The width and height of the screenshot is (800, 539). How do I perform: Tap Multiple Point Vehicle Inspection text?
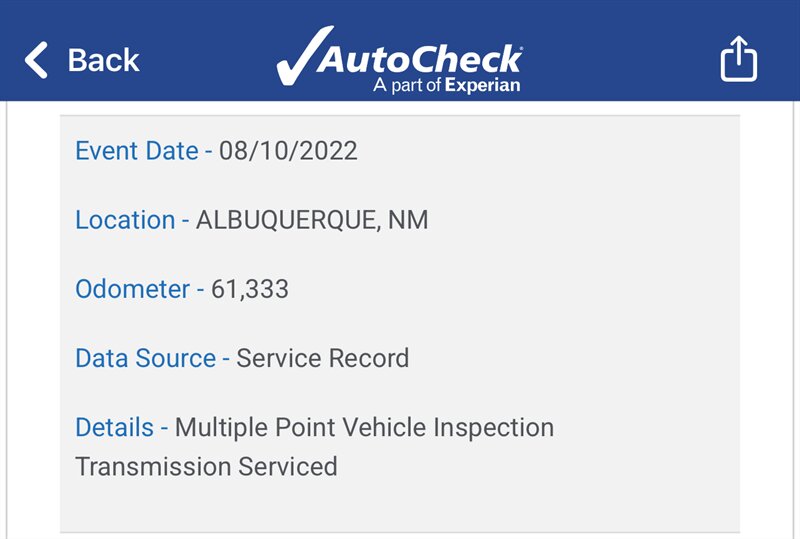click(x=364, y=428)
